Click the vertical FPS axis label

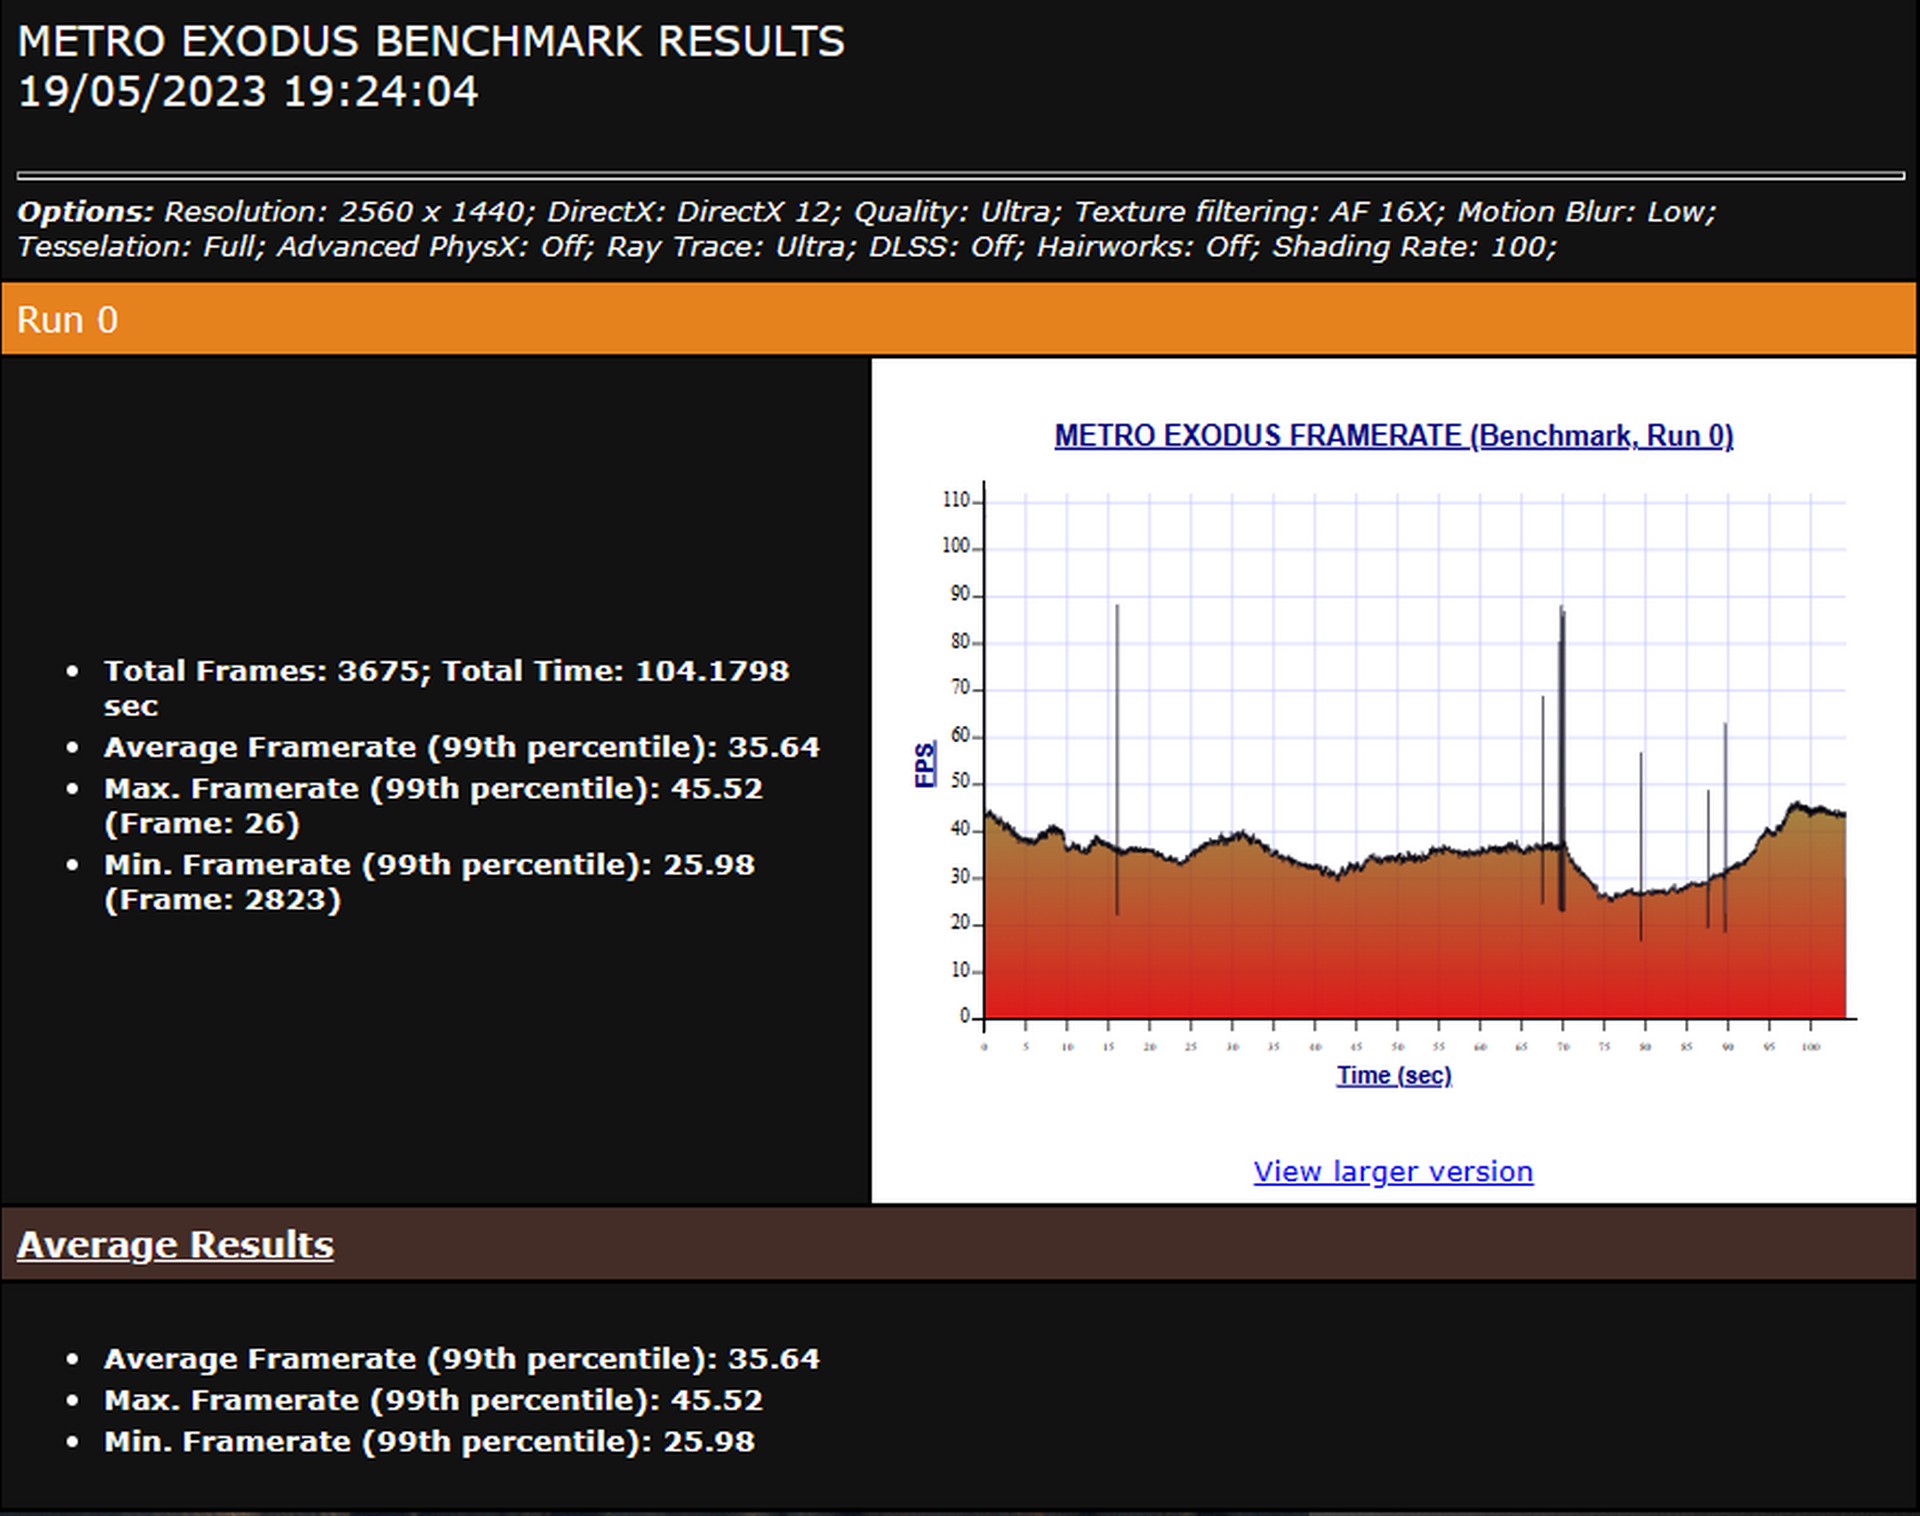click(x=925, y=764)
